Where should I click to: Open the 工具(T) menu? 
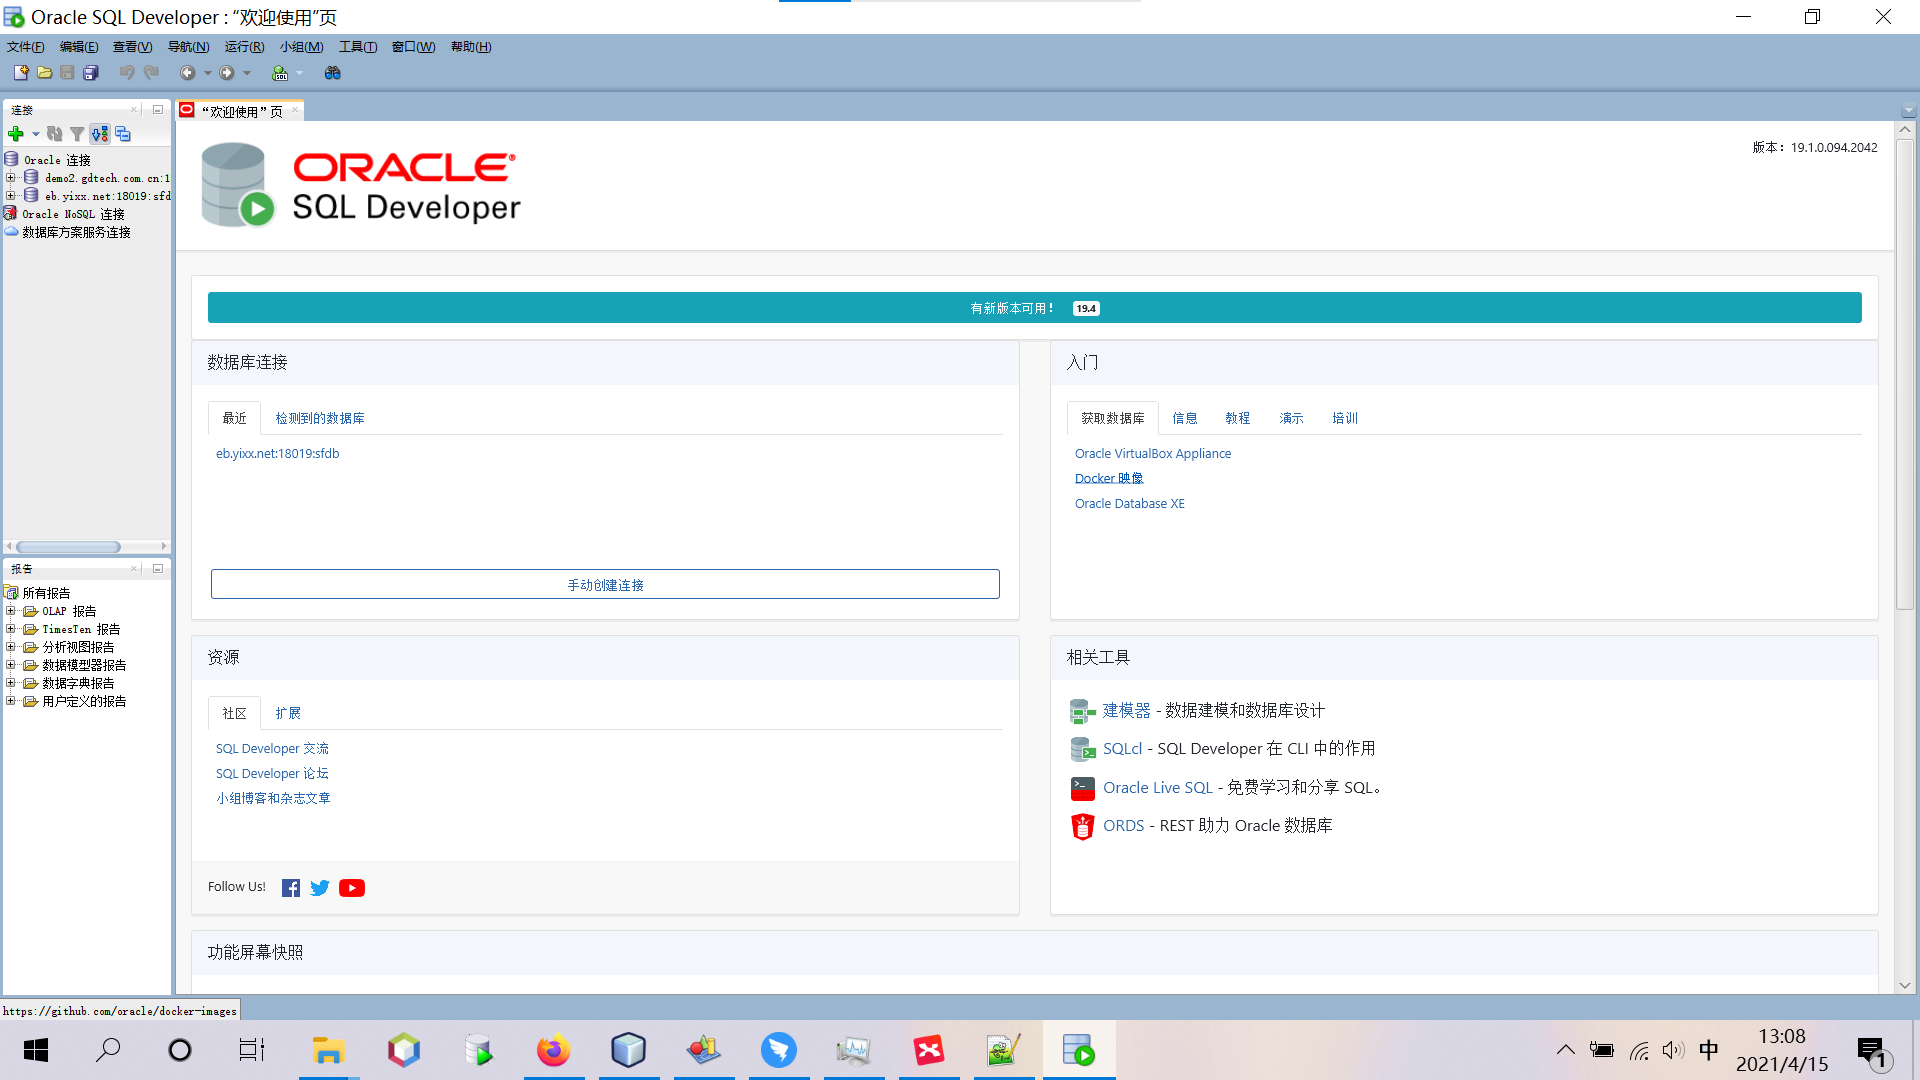[x=357, y=47]
